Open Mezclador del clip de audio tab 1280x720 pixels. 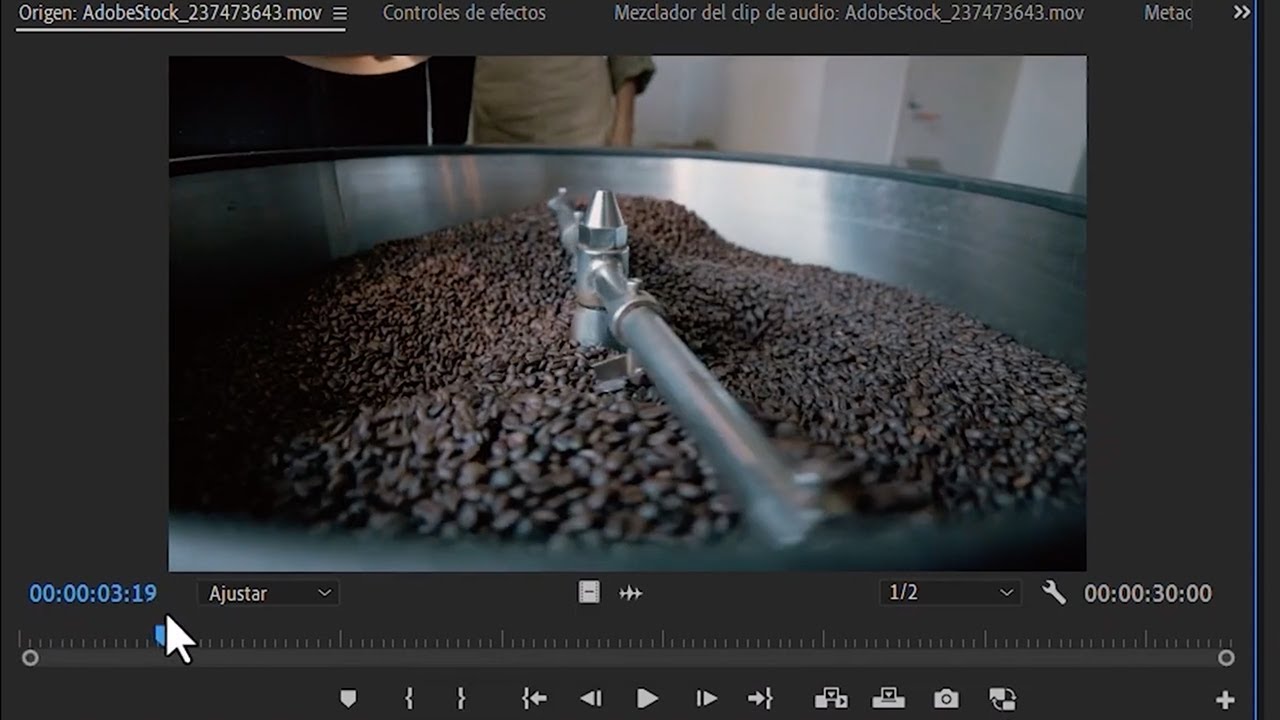point(848,13)
